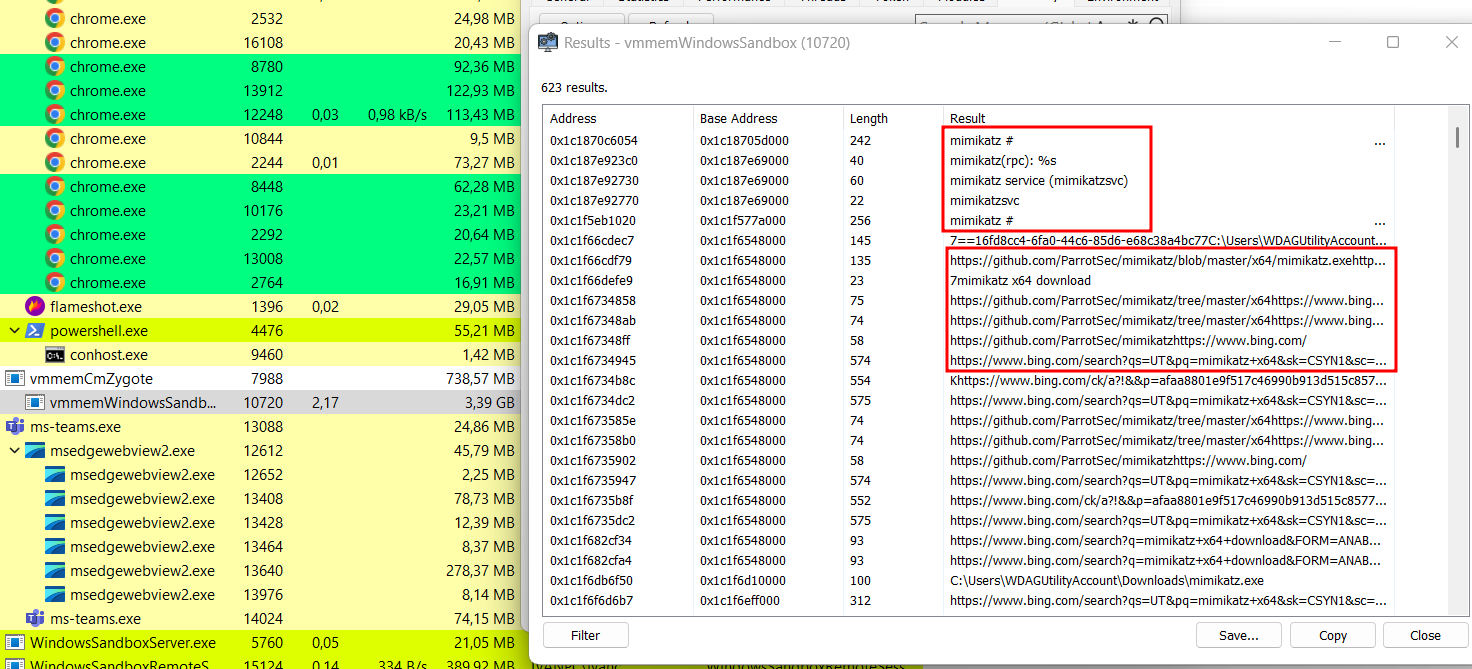Click address cell 0x1c1f6734b8c
1472x669 pixels.
tap(592, 380)
